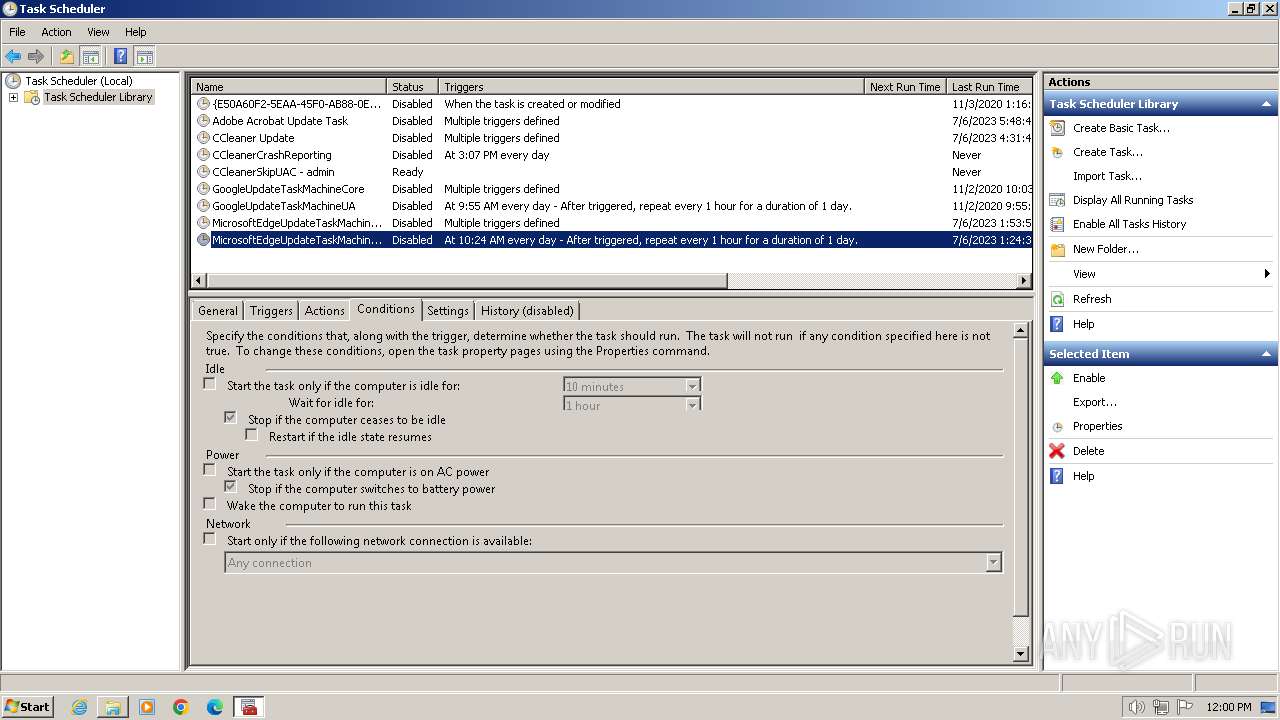Switch to the Actions tab
Screen dimensions: 1280x720
click(324, 311)
